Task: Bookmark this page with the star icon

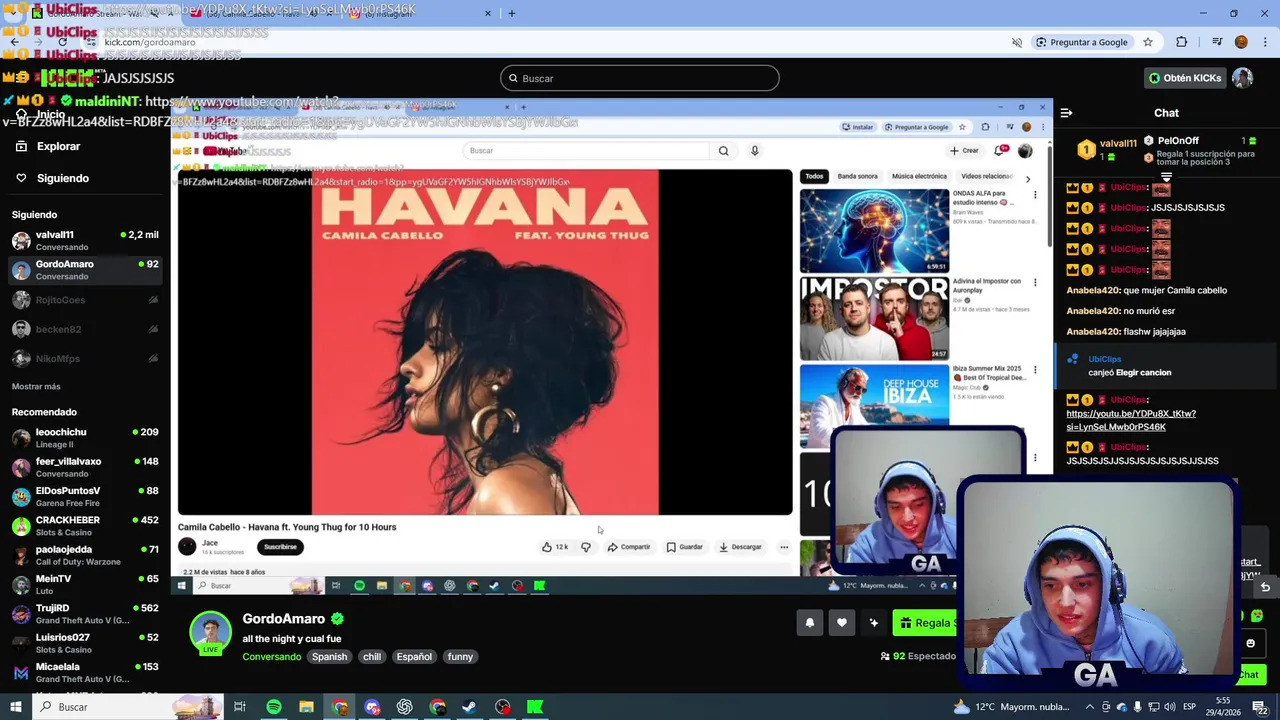Action: coord(1148,42)
